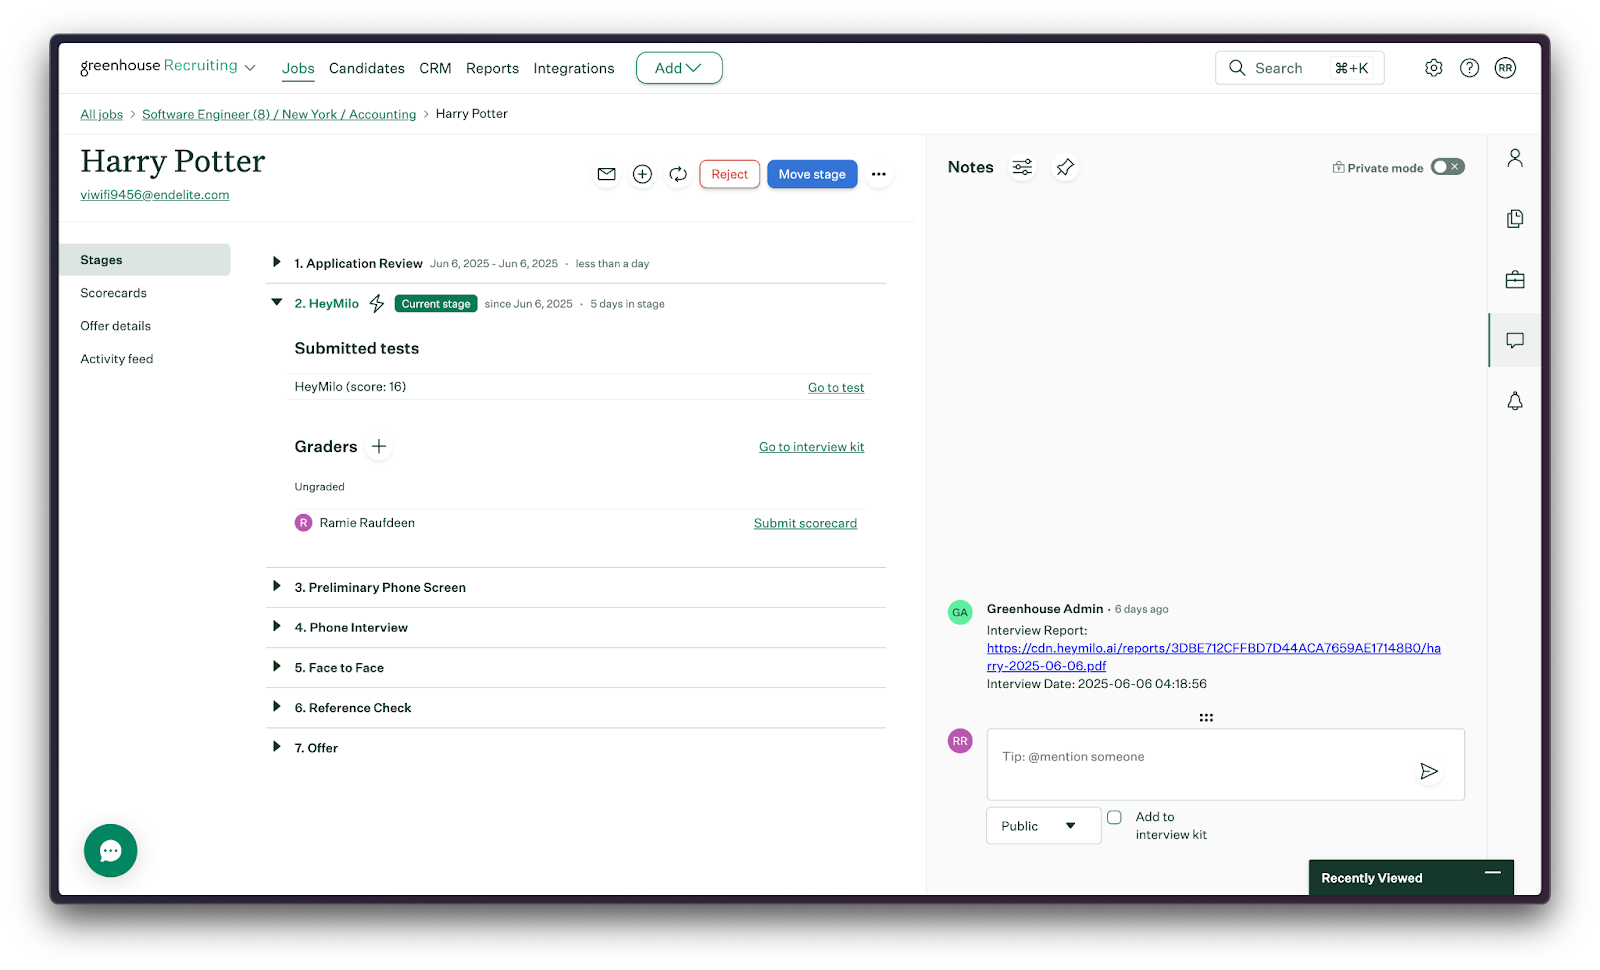Open the Candidates nav tab
The width and height of the screenshot is (1600, 970).
367,68
